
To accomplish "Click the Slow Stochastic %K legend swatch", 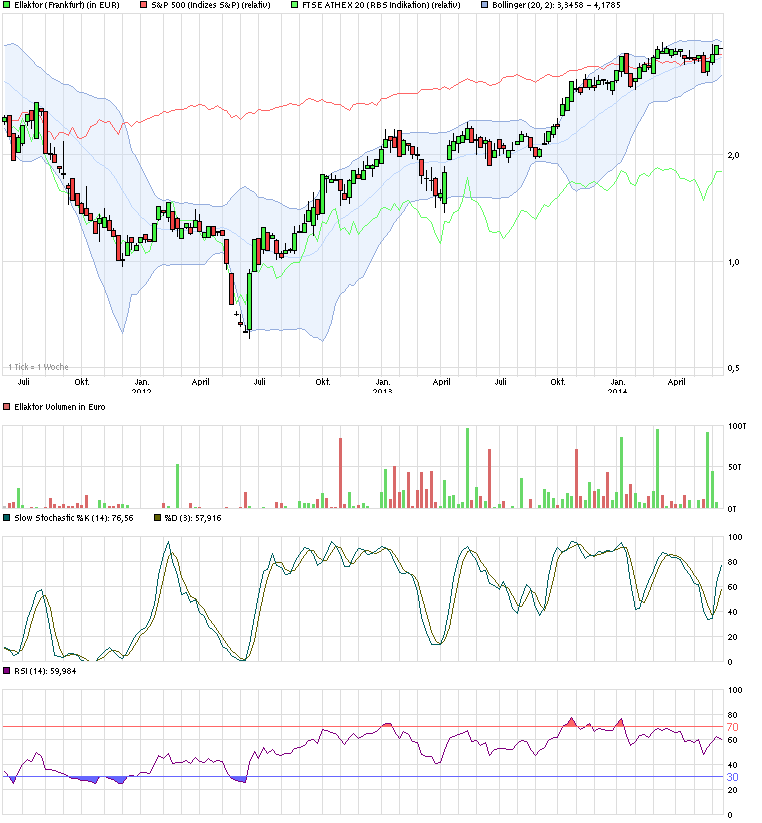I will pyautogui.click(x=7, y=518).
